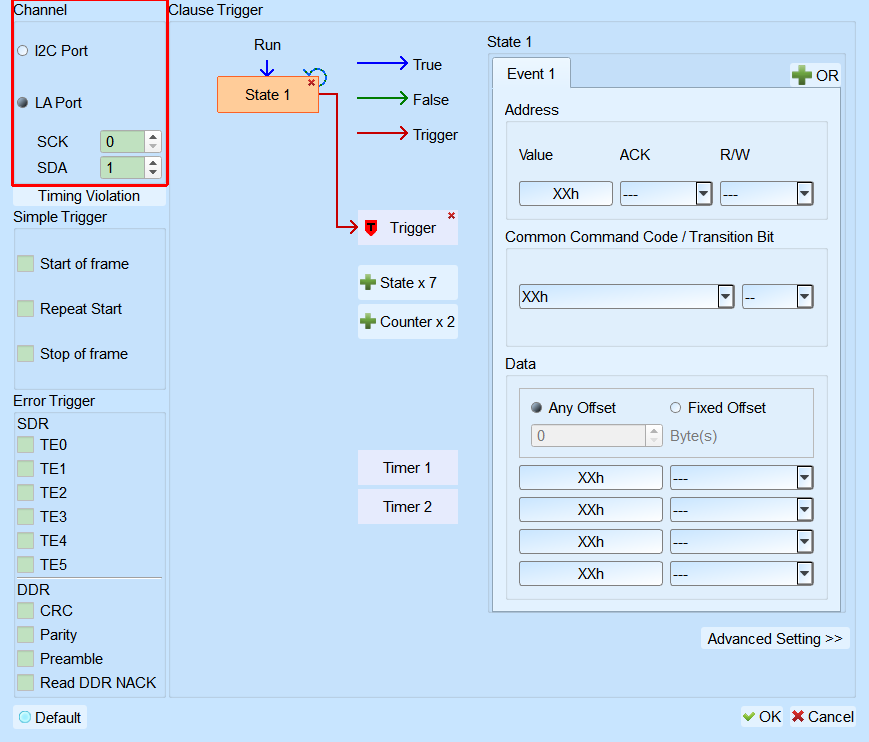Open the Address R/W dropdown
Image resolution: width=869 pixels, height=742 pixels.
(767, 194)
